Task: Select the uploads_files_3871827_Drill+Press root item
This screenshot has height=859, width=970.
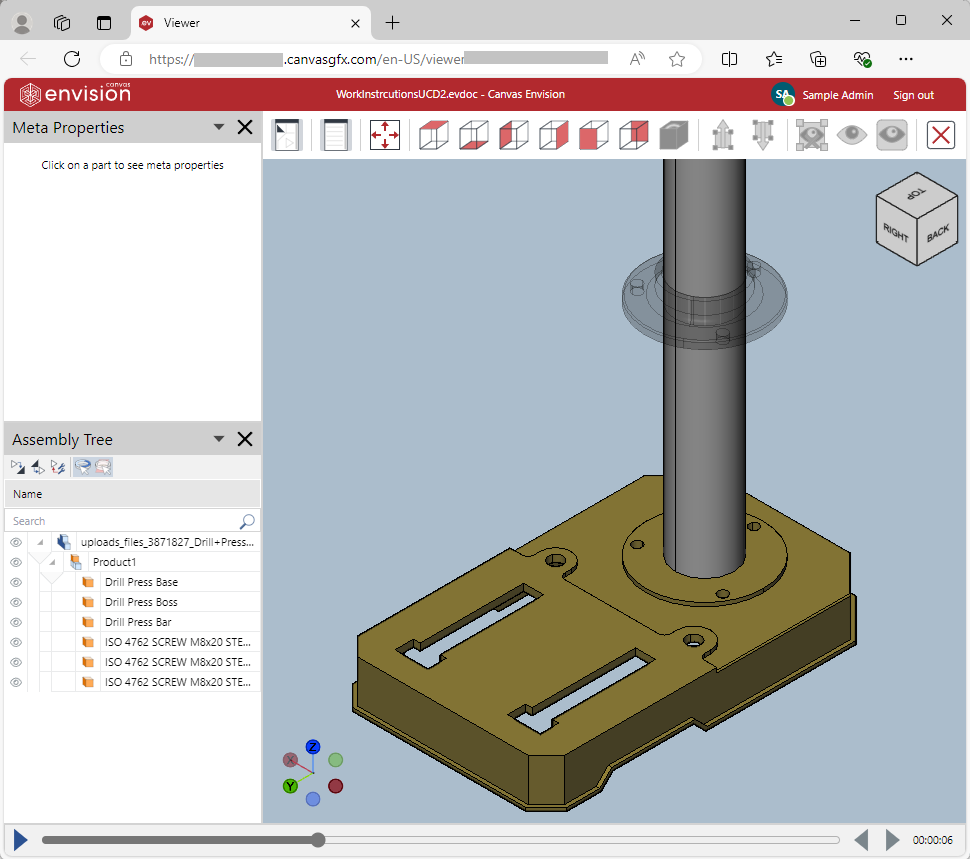Action: pyautogui.click(x=167, y=542)
